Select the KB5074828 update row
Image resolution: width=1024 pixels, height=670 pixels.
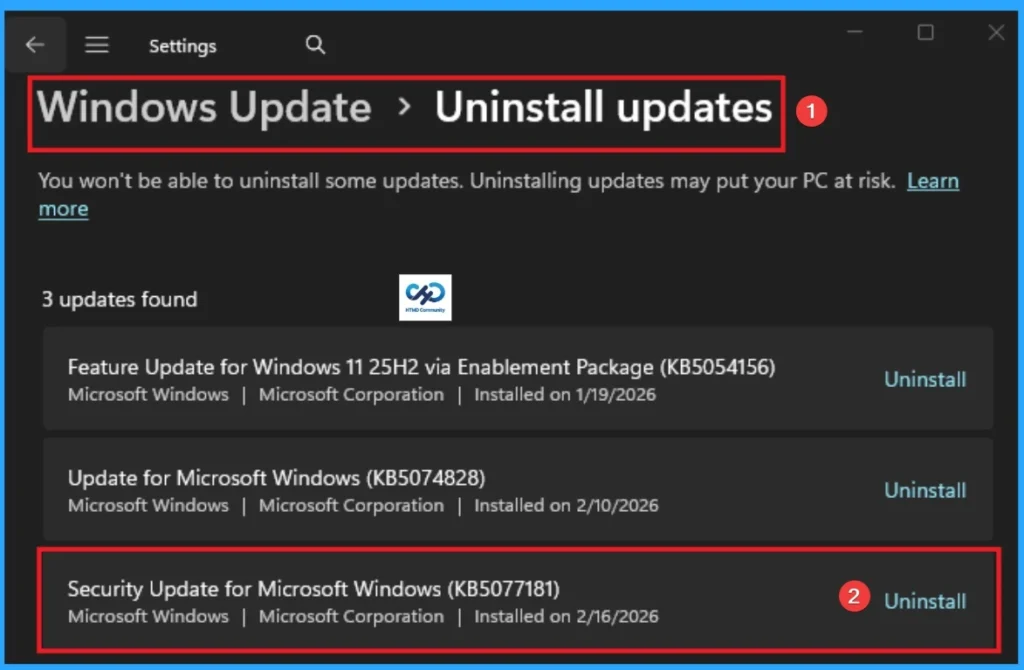click(275, 478)
